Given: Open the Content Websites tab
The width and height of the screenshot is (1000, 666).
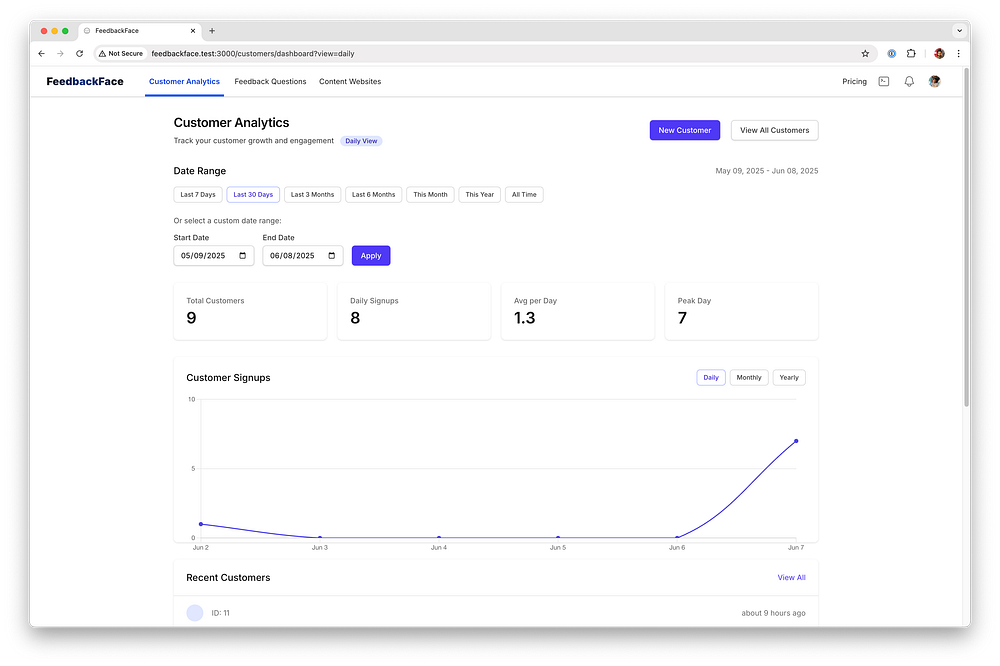Looking at the screenshot, I should point(350,82).
